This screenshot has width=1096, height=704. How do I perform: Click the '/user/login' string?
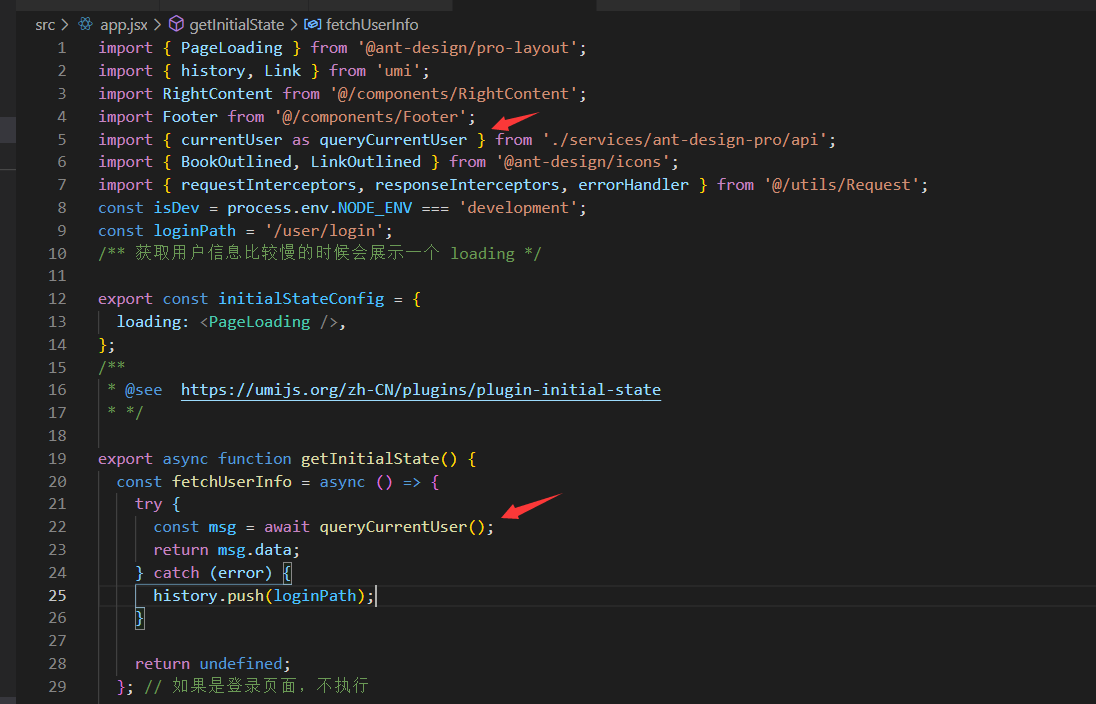324,231
